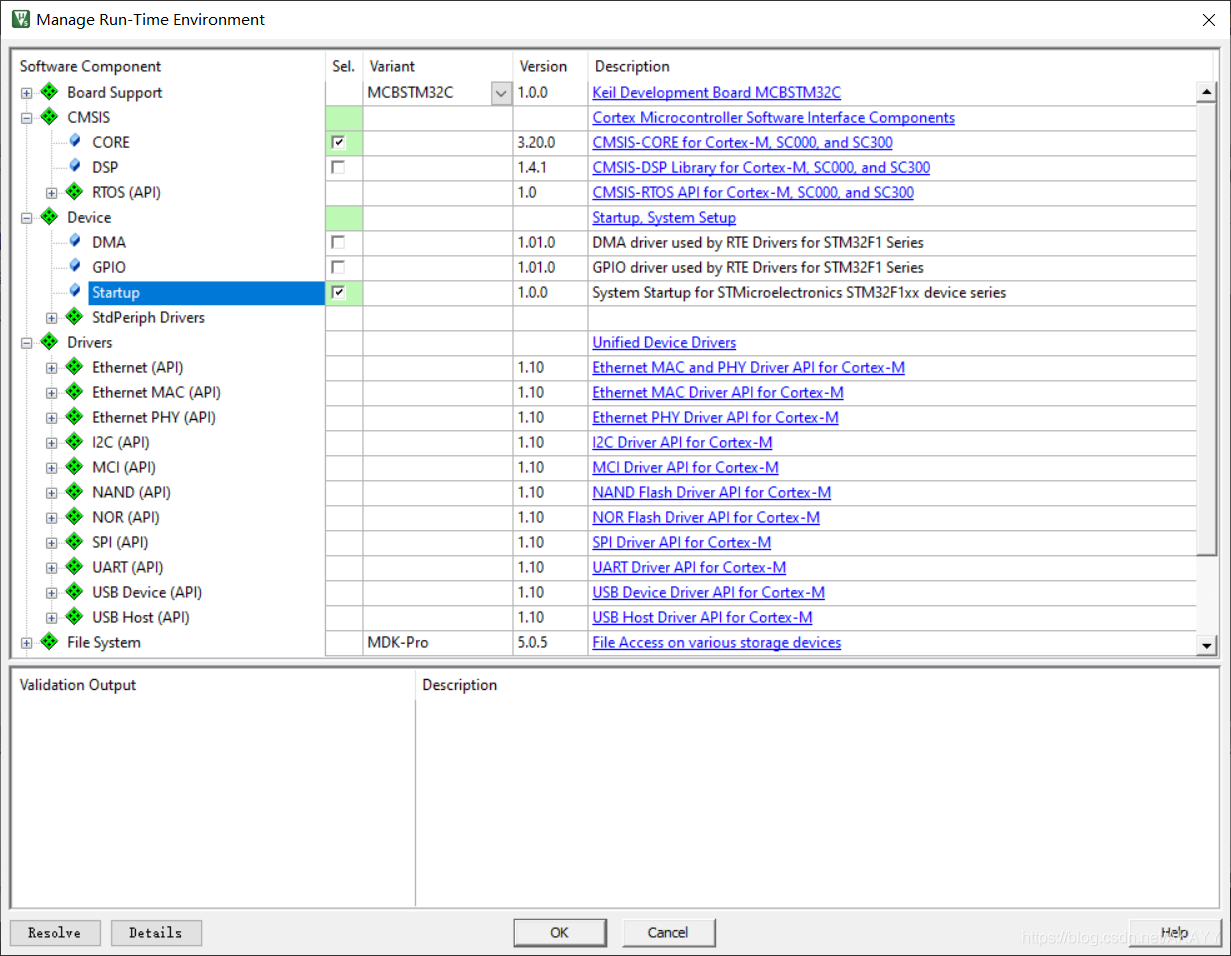
Task: Click the scrollbar up arrow
Action: 1207,93
